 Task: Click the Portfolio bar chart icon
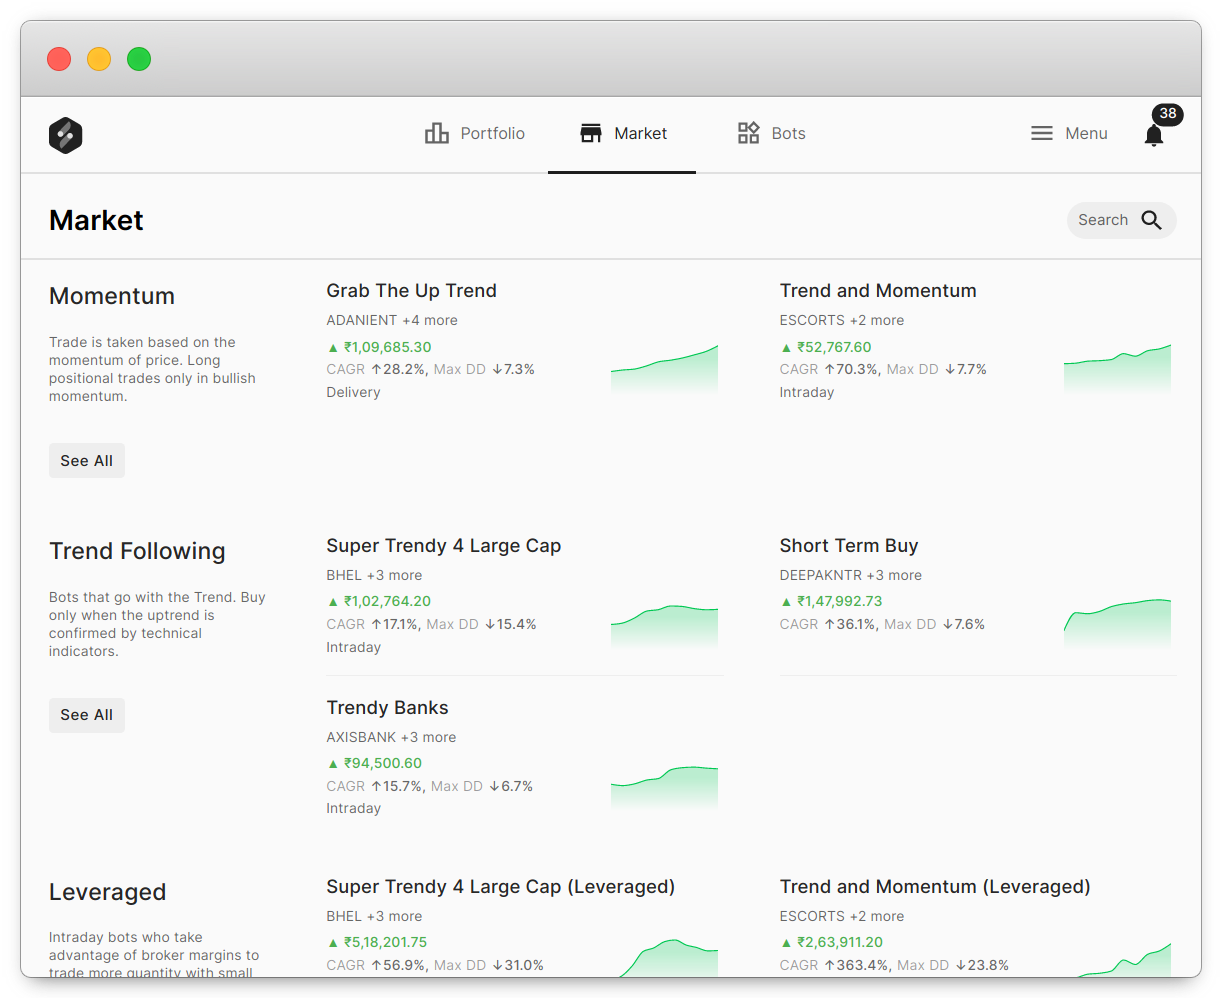(437, 133)
